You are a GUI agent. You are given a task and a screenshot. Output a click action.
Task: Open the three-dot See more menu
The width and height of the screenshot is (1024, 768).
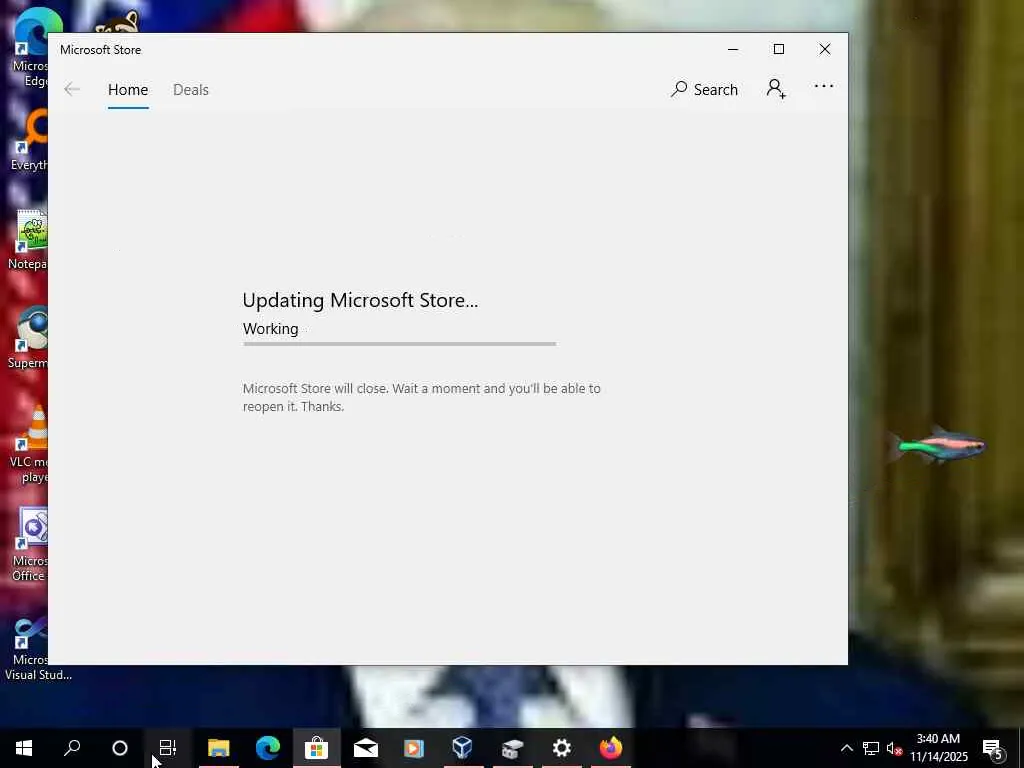click(x=824, y=86)
